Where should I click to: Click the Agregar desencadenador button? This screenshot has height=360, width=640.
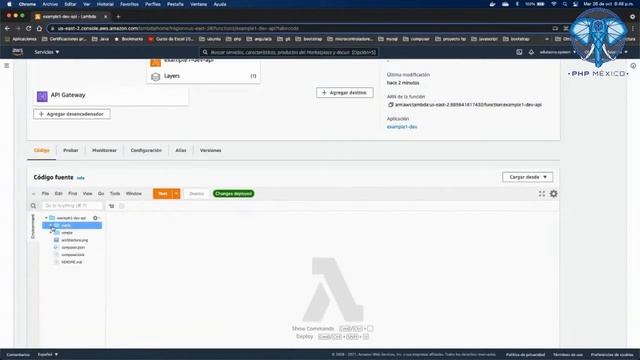(72, 114)
